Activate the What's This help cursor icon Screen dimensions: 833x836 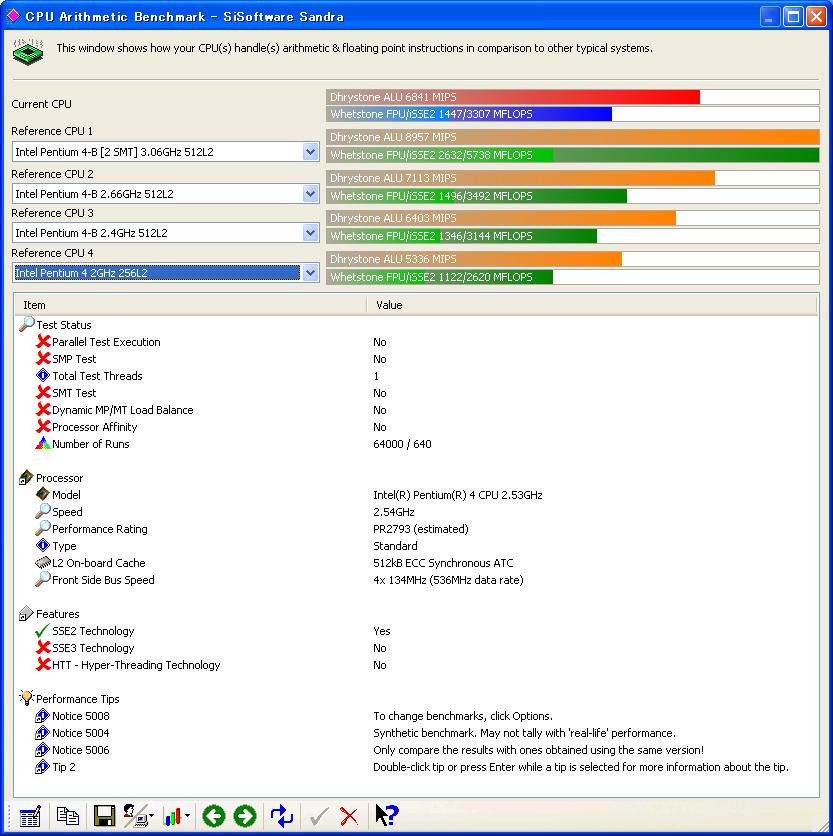tap(387, 815)
